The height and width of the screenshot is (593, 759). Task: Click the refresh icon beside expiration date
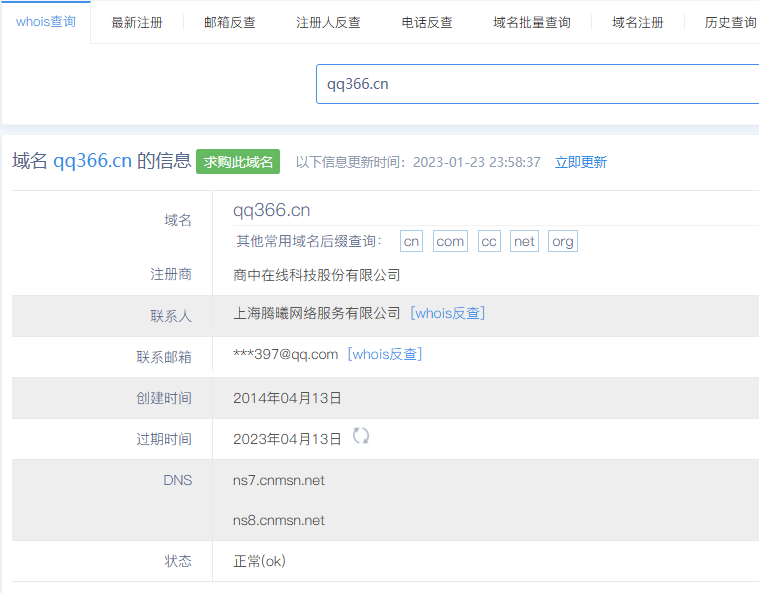click(361, 436)
